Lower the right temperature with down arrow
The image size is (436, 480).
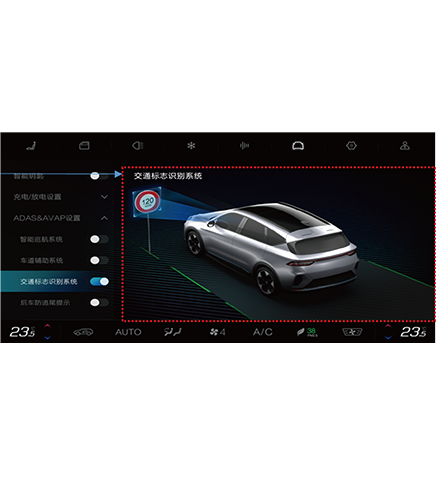point(388,338)
